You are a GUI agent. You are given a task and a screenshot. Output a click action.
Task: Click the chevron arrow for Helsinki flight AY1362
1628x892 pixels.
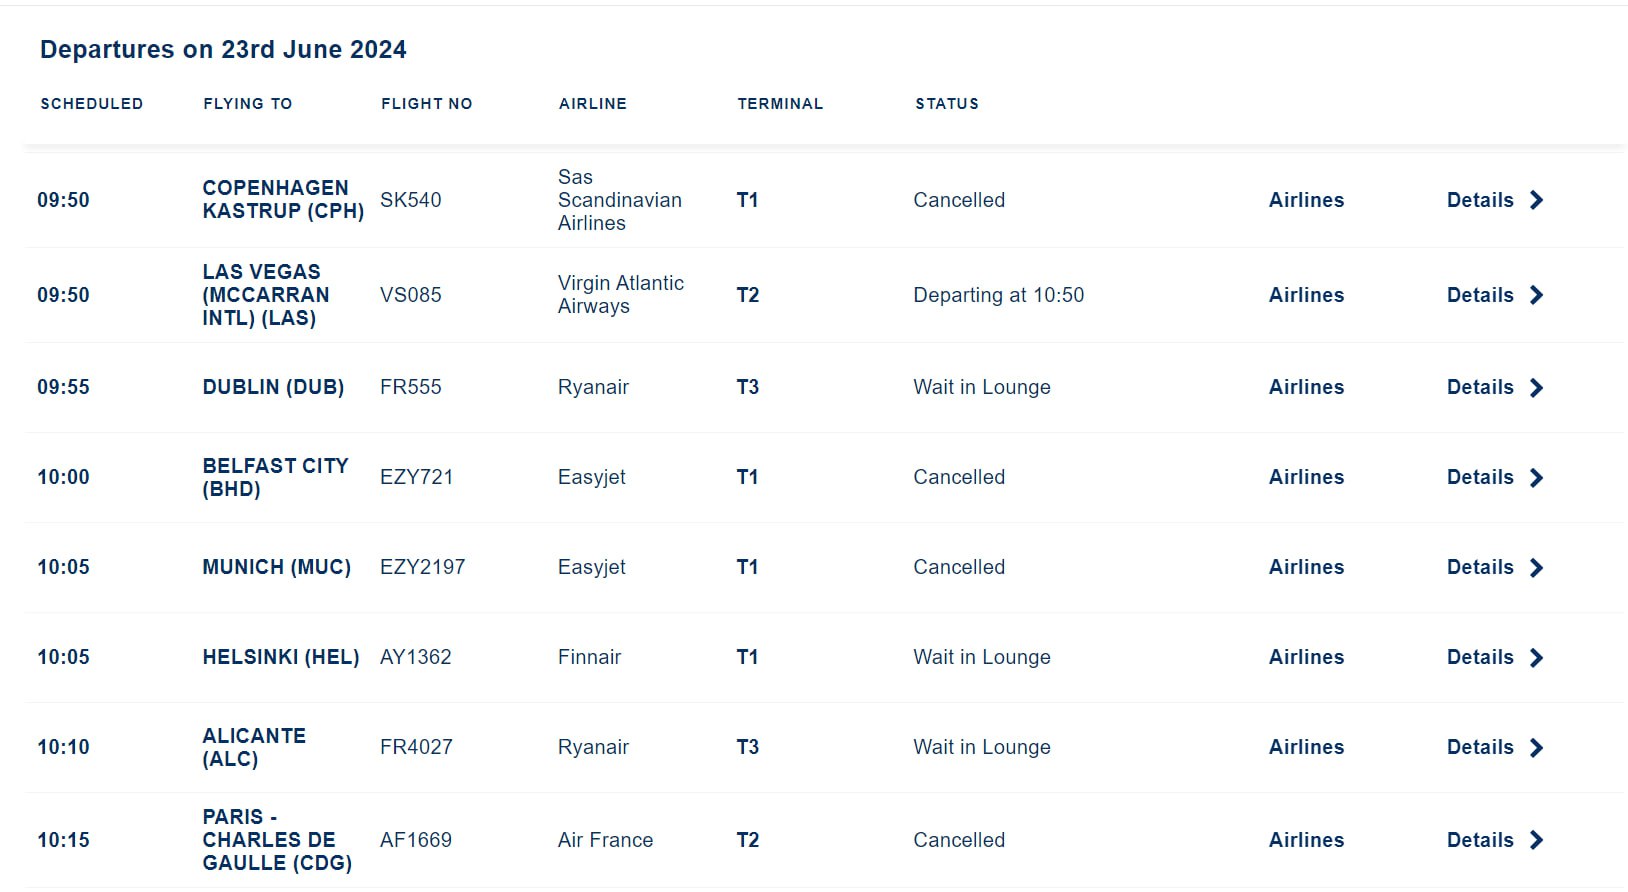click(x=1537, y=657)
